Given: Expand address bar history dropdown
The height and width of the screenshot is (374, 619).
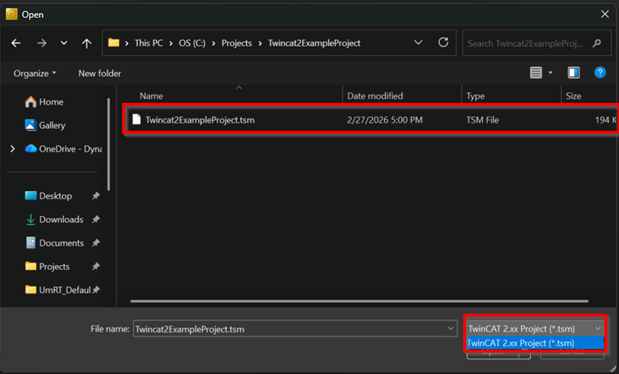Looking at the screenshot, I should (x=418, y=43).
